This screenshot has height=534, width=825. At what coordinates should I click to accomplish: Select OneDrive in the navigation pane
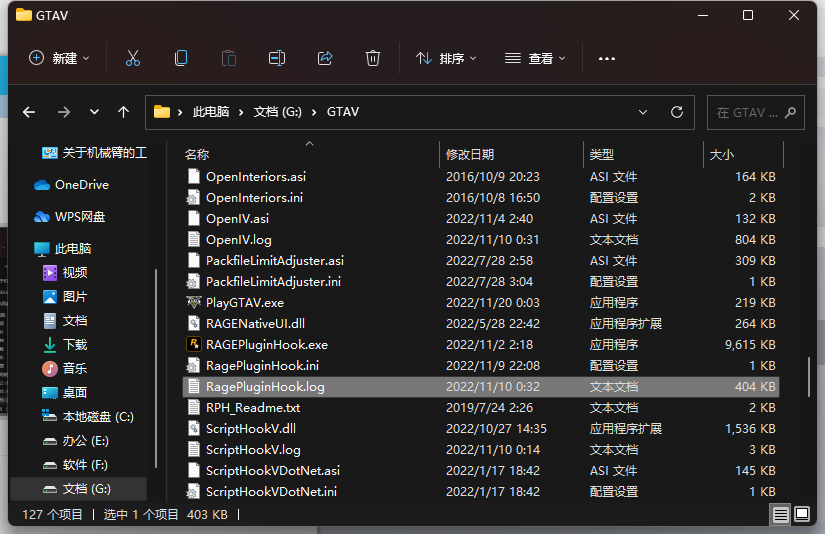[81, 185]
